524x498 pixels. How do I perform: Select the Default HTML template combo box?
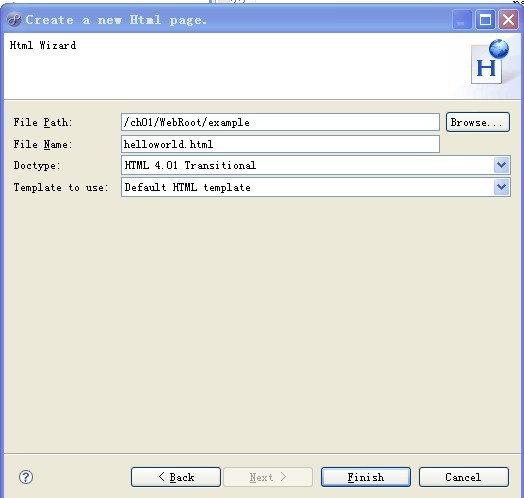pos(315,187)
